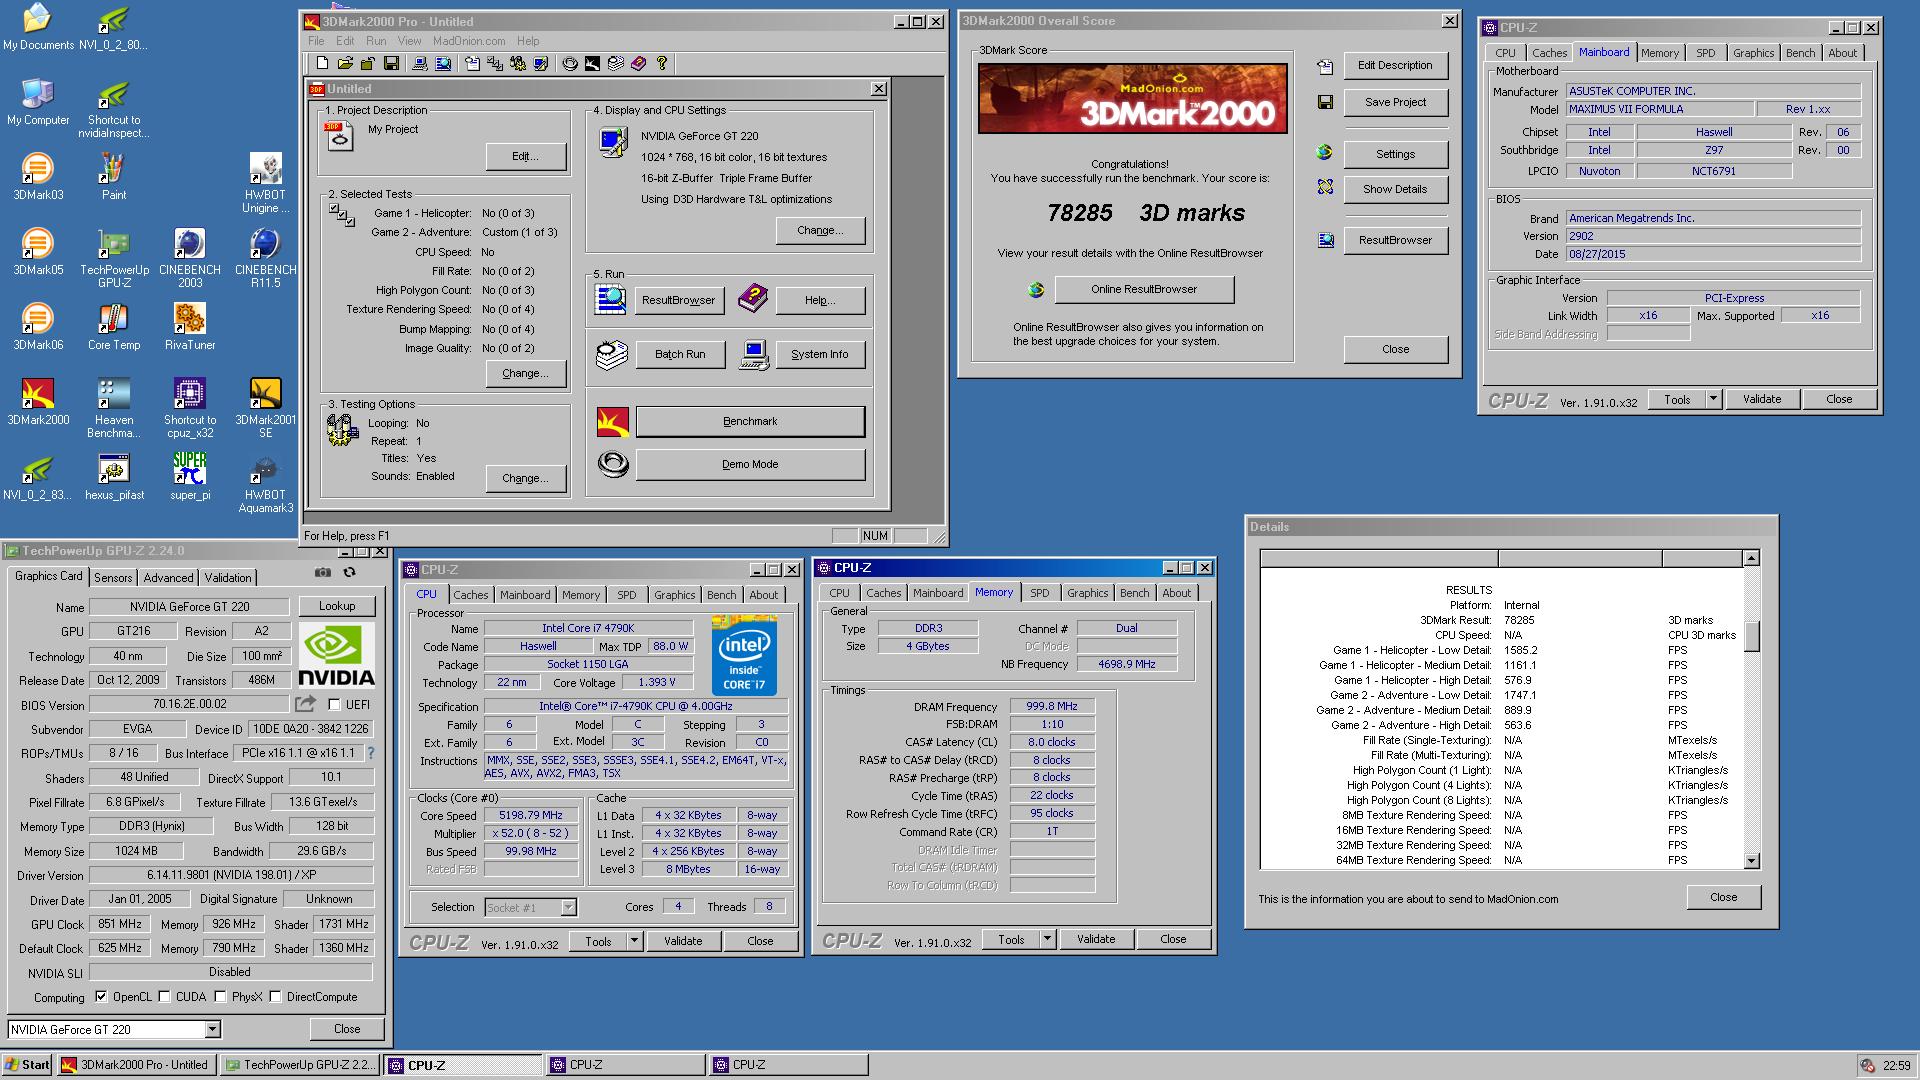Open the File menu in 3DMark2000
The image size is (1920, 1080).
pos(316,41)
